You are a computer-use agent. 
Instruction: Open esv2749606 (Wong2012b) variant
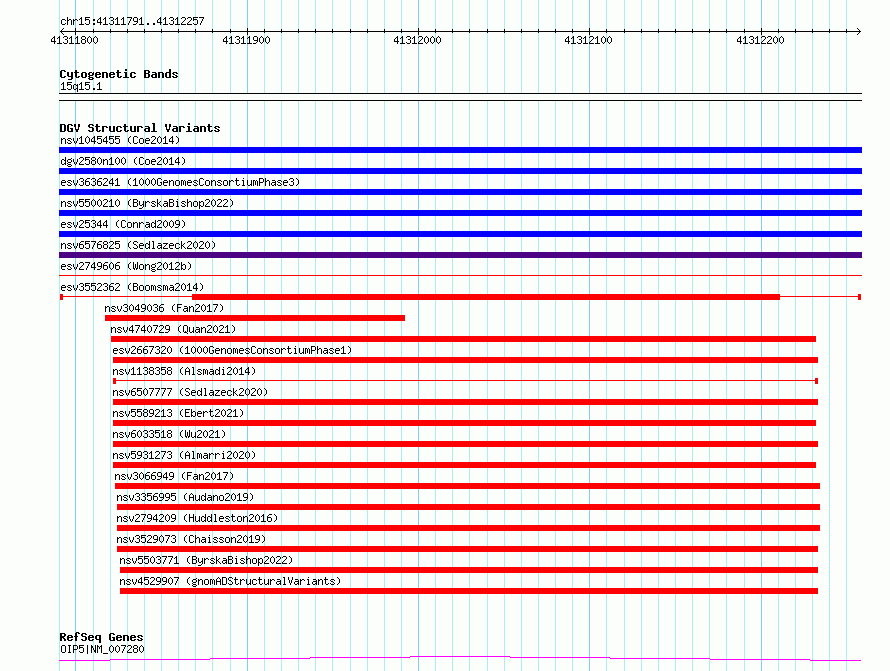pos(126,266)
